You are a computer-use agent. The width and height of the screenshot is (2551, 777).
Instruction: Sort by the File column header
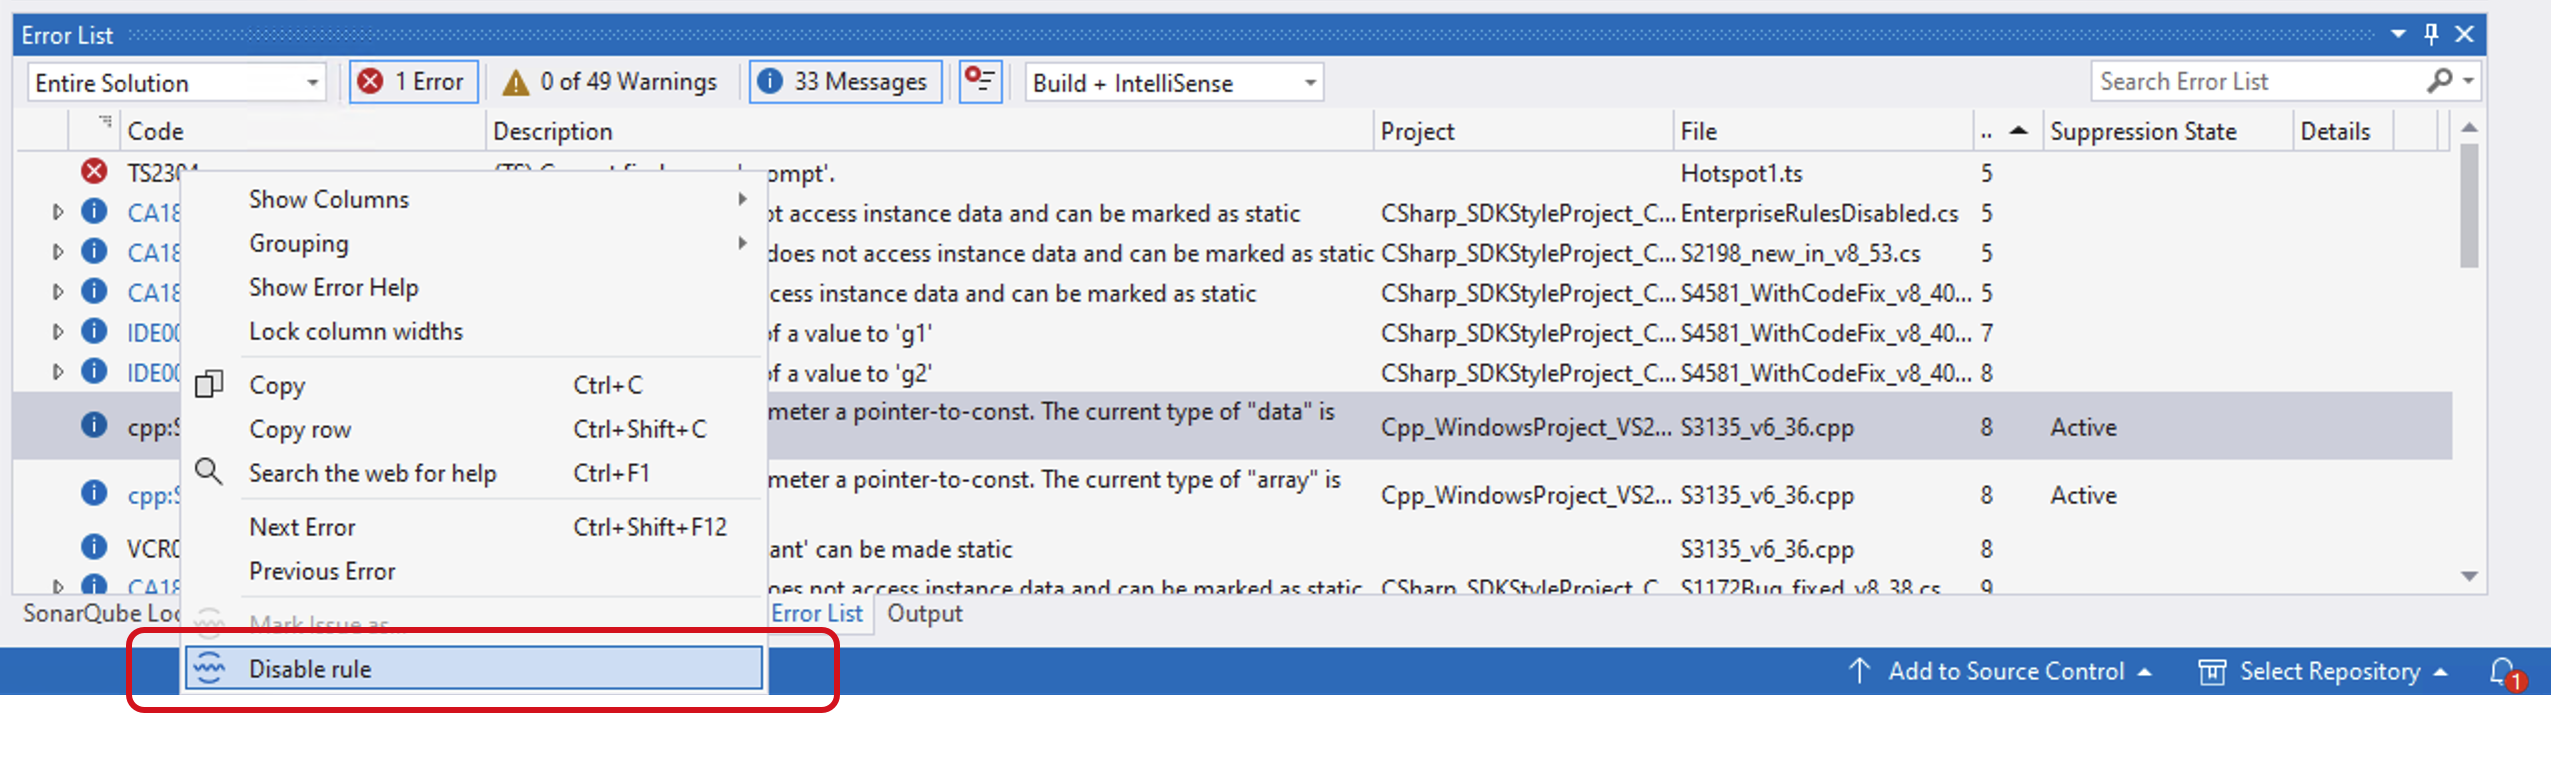click(x=1823, y=131)
